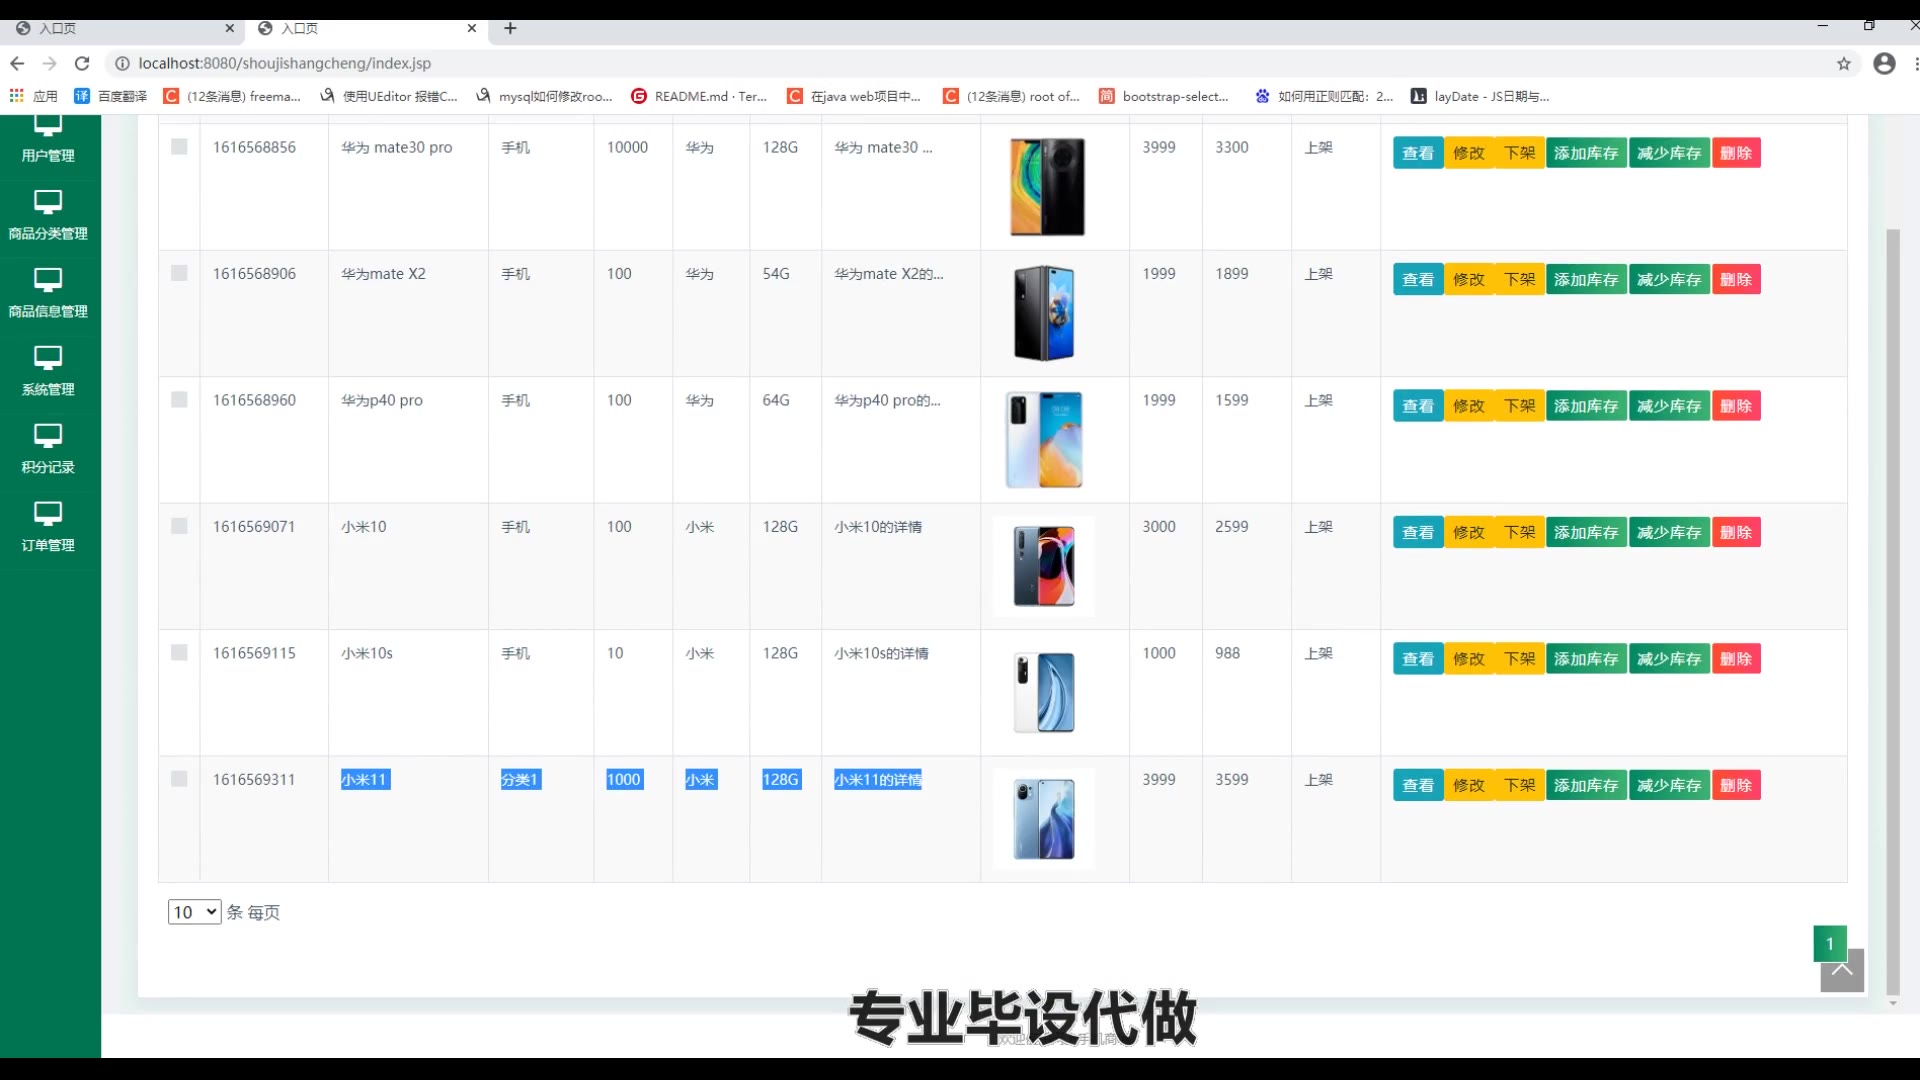The image size is (1920, 1080).
Task: Click the 小米11的详情 cell text
Action: (878, 780)
